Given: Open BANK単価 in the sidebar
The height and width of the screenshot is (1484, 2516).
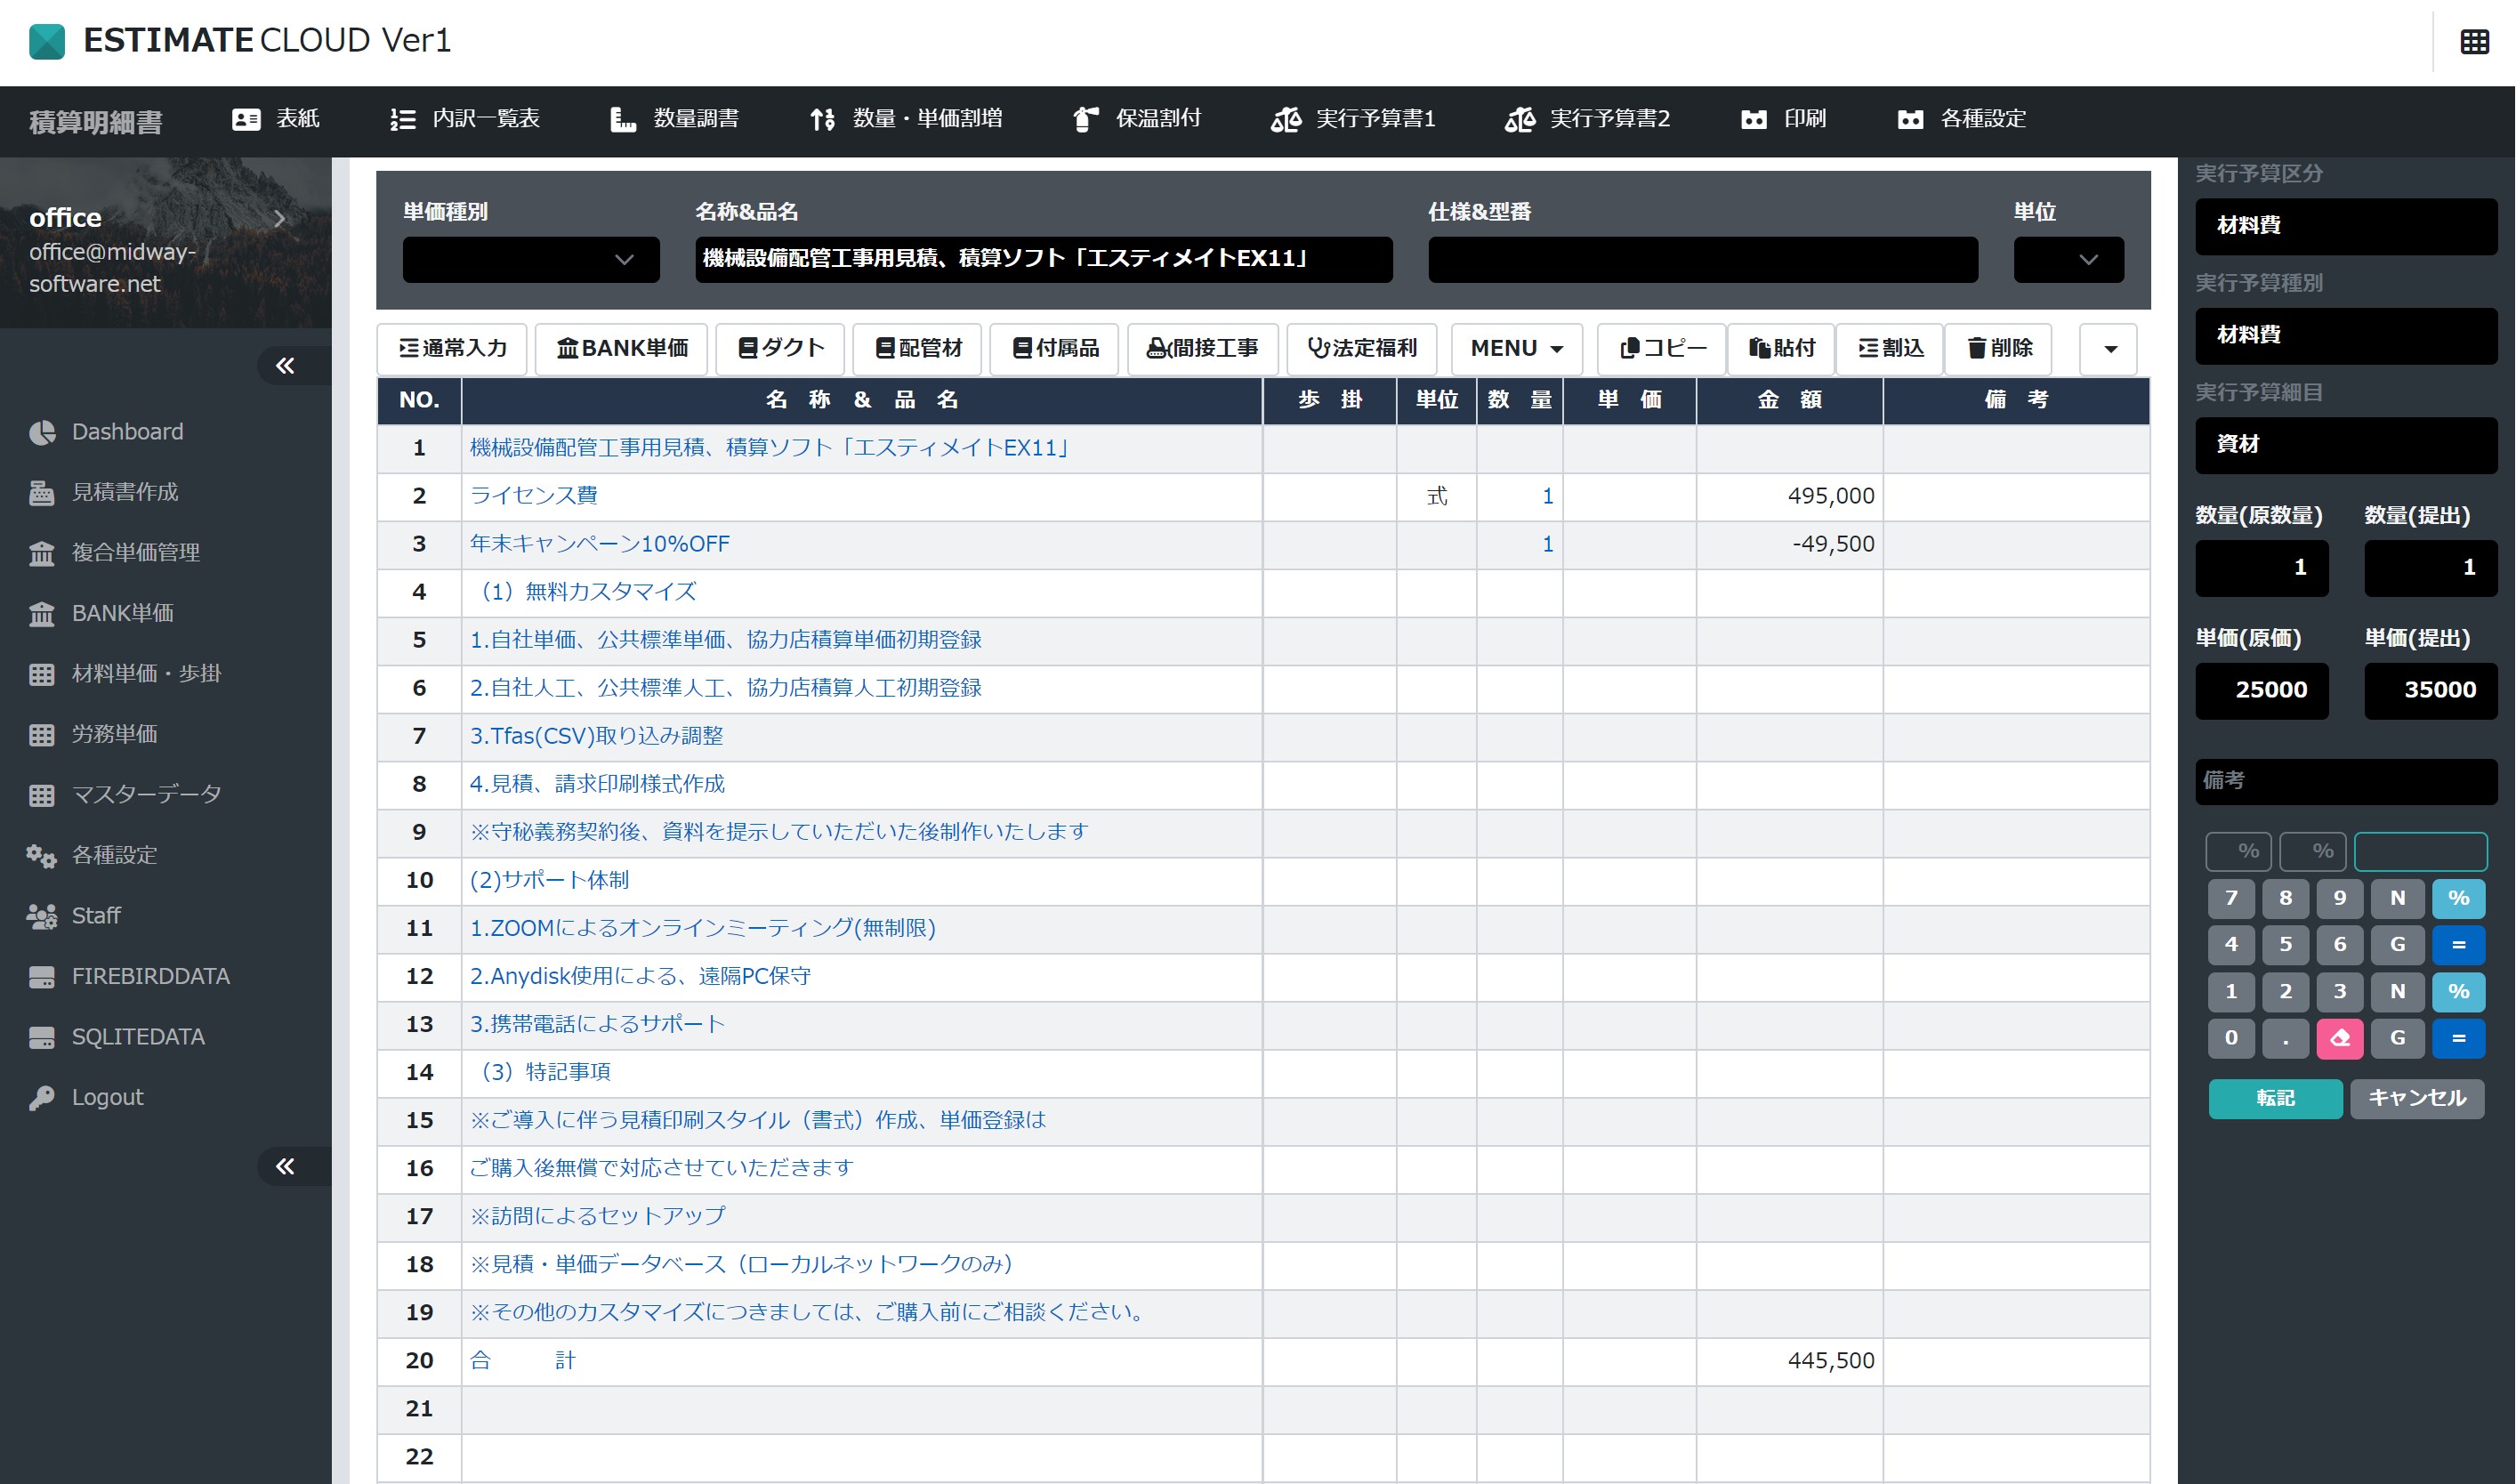Looking at the screenshot, I should pyautogui.click(x=101, y=613).
